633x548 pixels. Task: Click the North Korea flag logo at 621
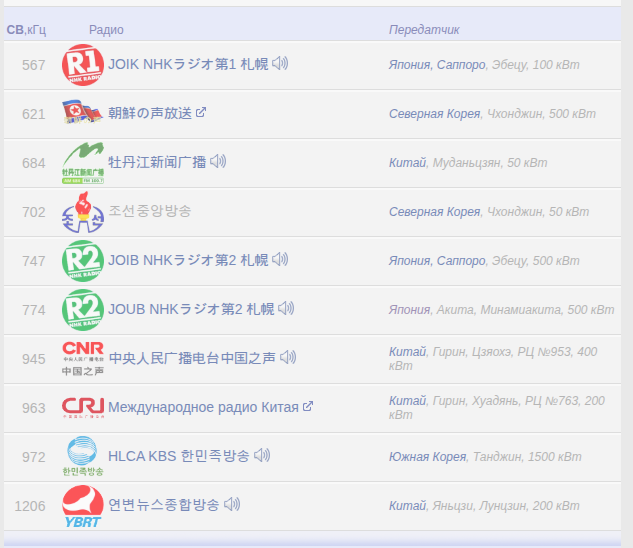coord(83,112)
